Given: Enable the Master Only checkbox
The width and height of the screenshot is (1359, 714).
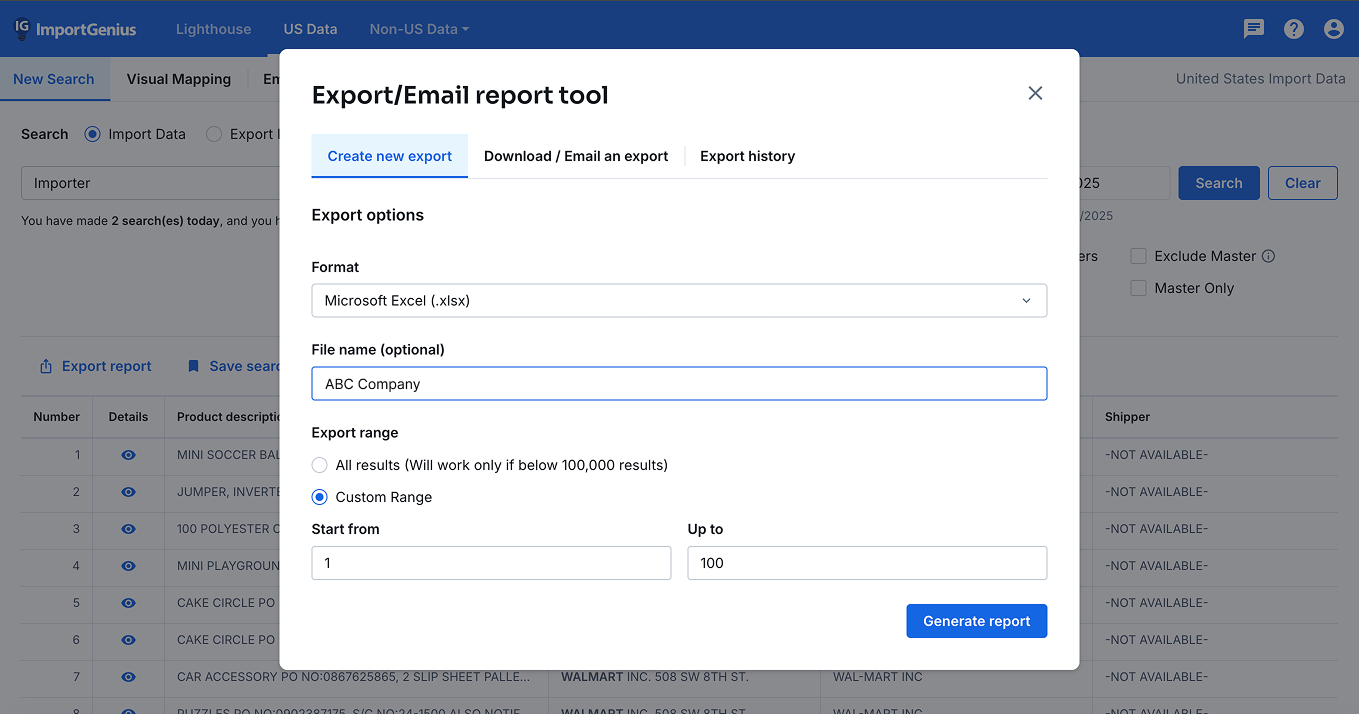Looking at the screenshot, I should 1138,288.
